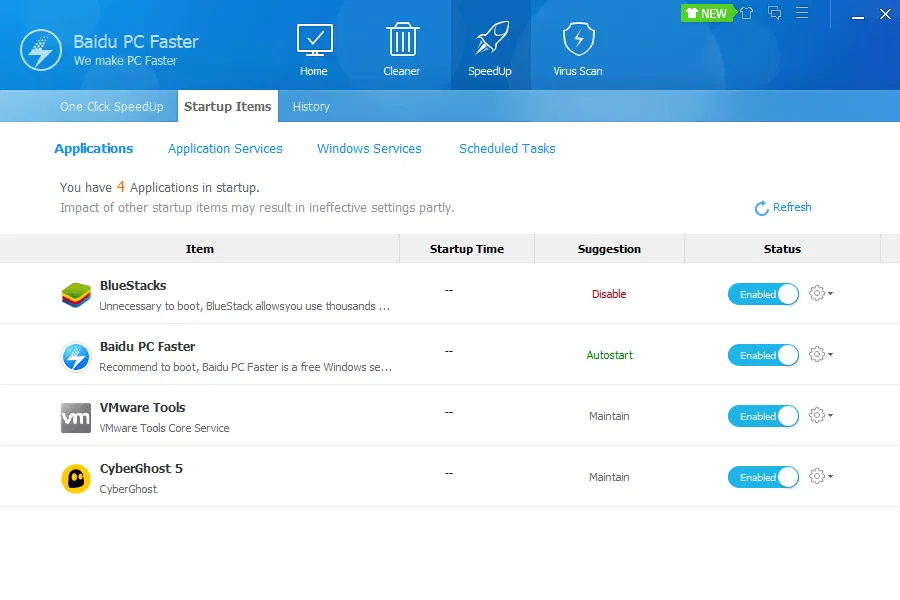Click the Refresh link
Screen dimensions: 900x600
[x=783, y=207]
